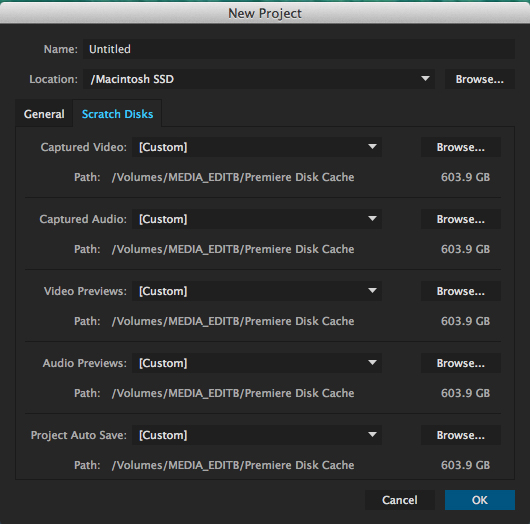Switch to the General tab

(x=44, y=114)
